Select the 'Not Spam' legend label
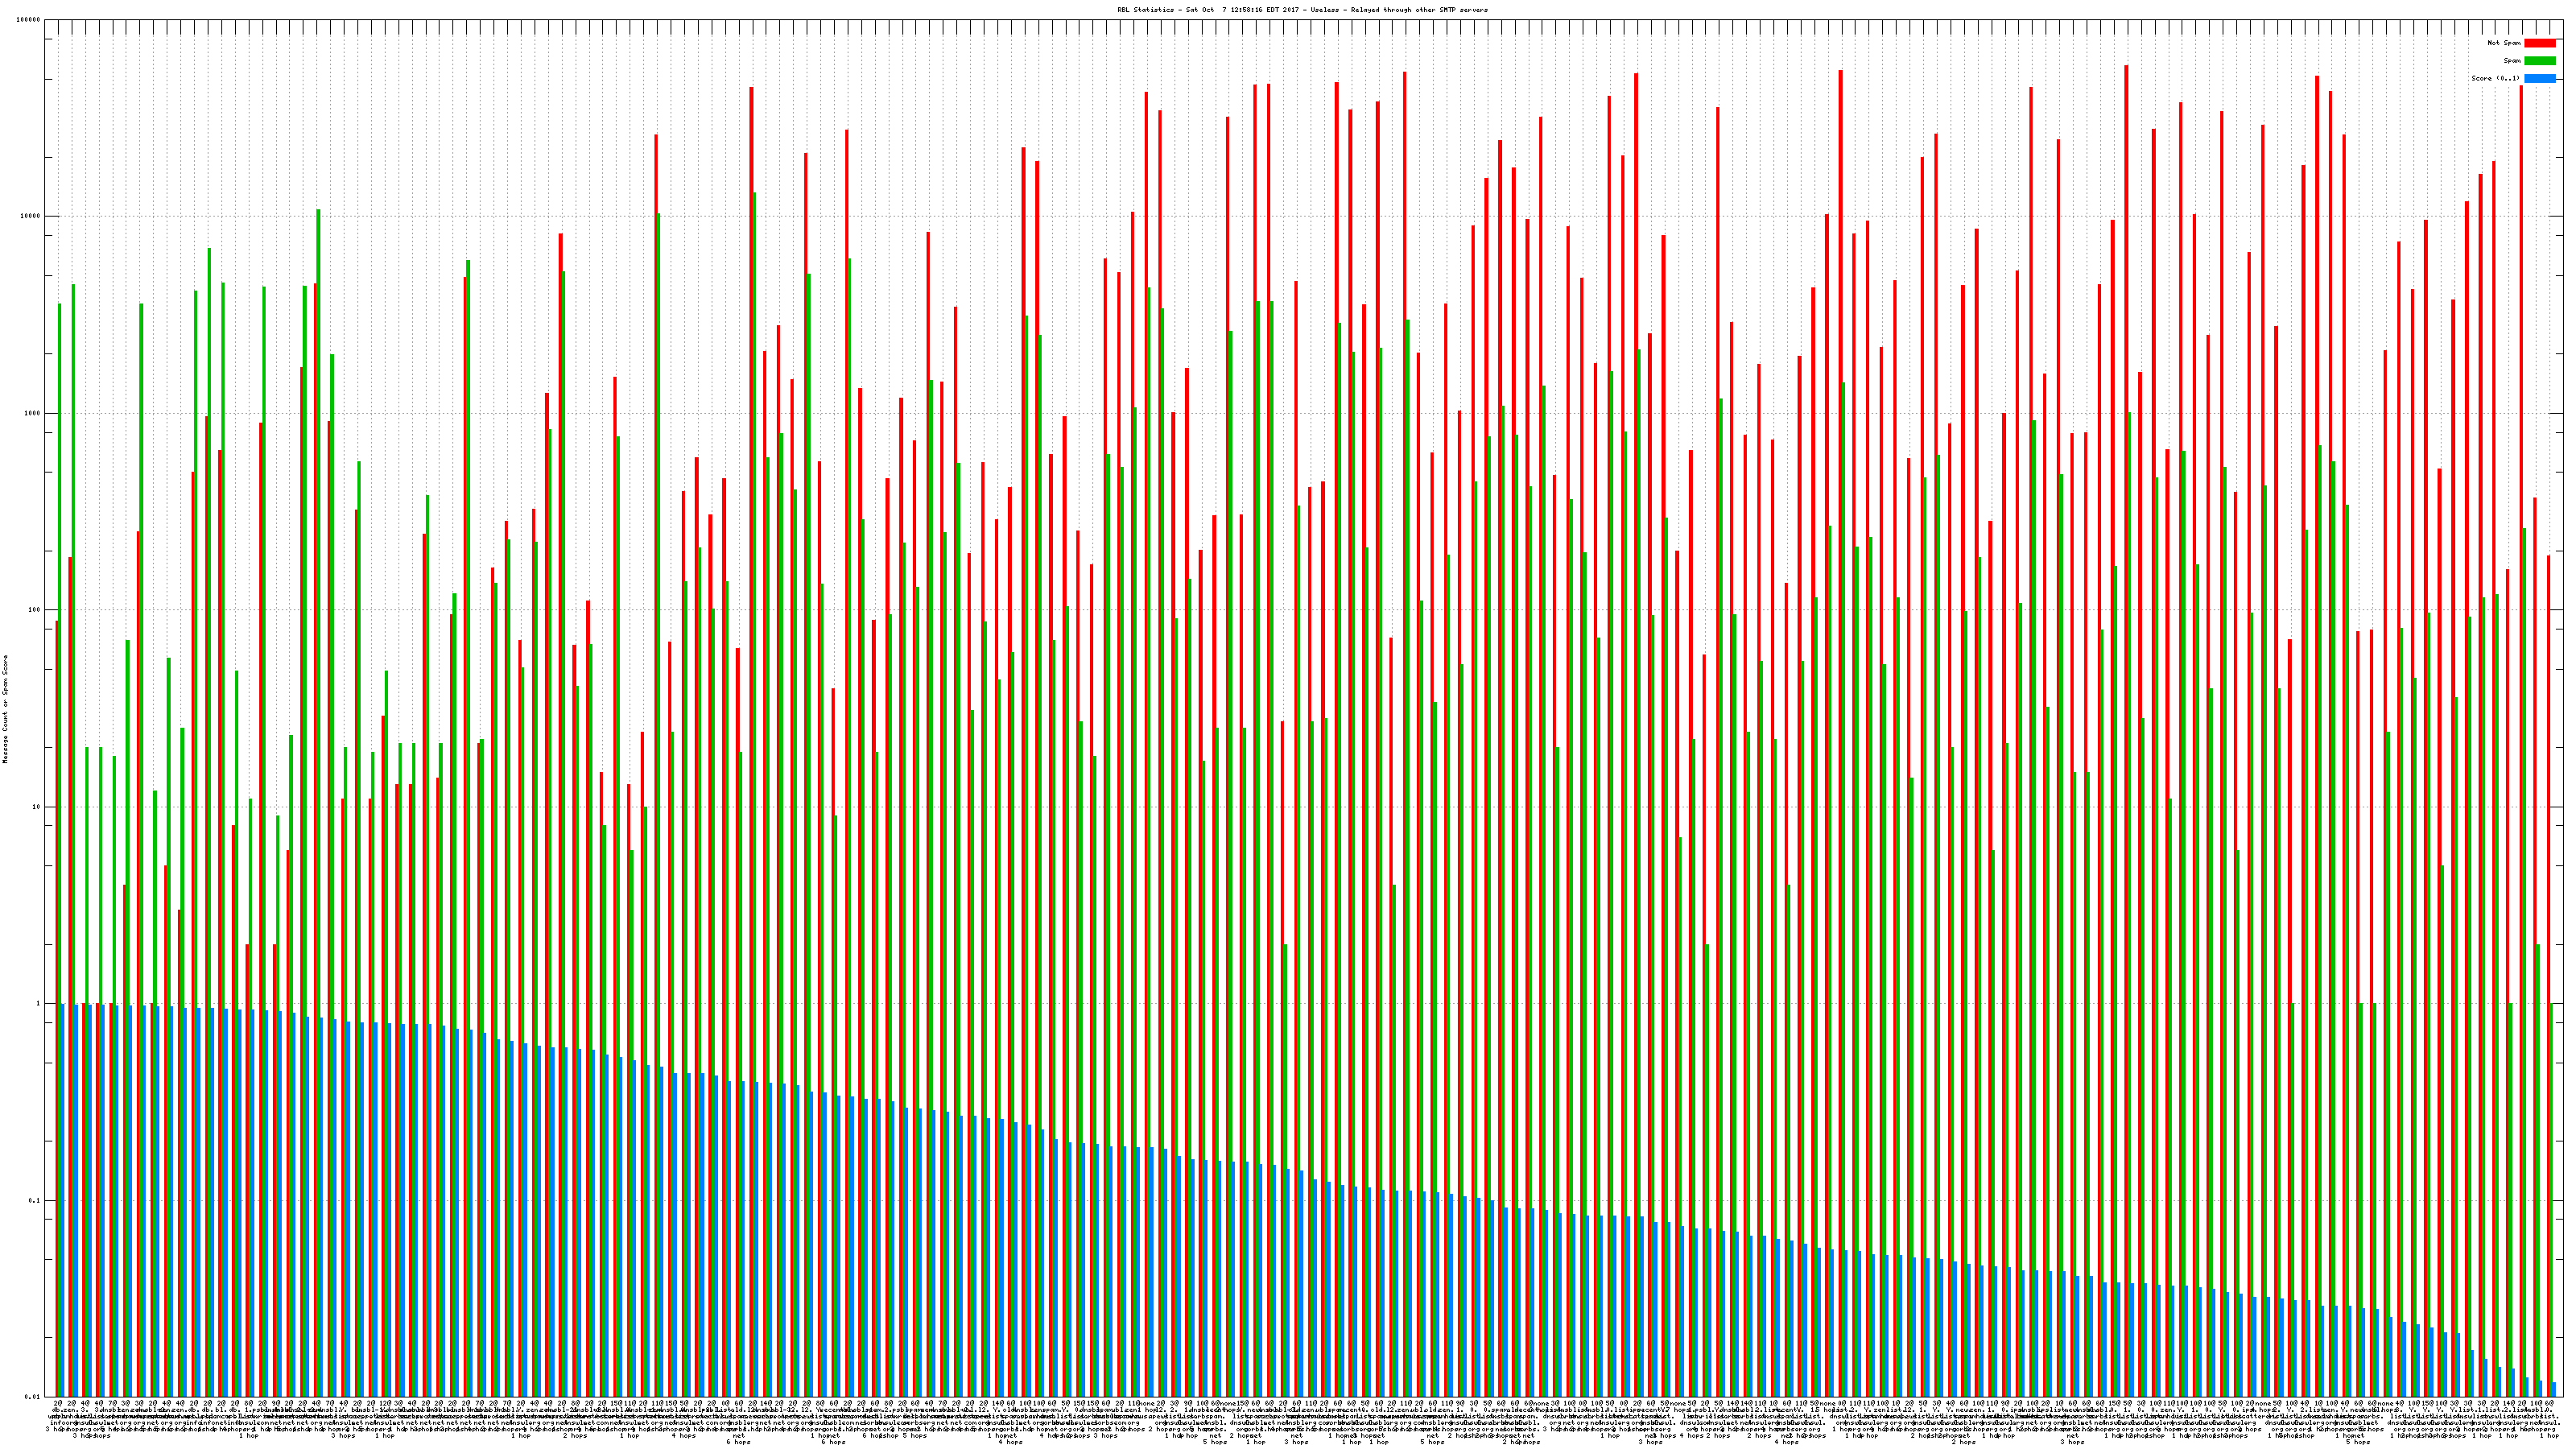 tap(2504, 43)
